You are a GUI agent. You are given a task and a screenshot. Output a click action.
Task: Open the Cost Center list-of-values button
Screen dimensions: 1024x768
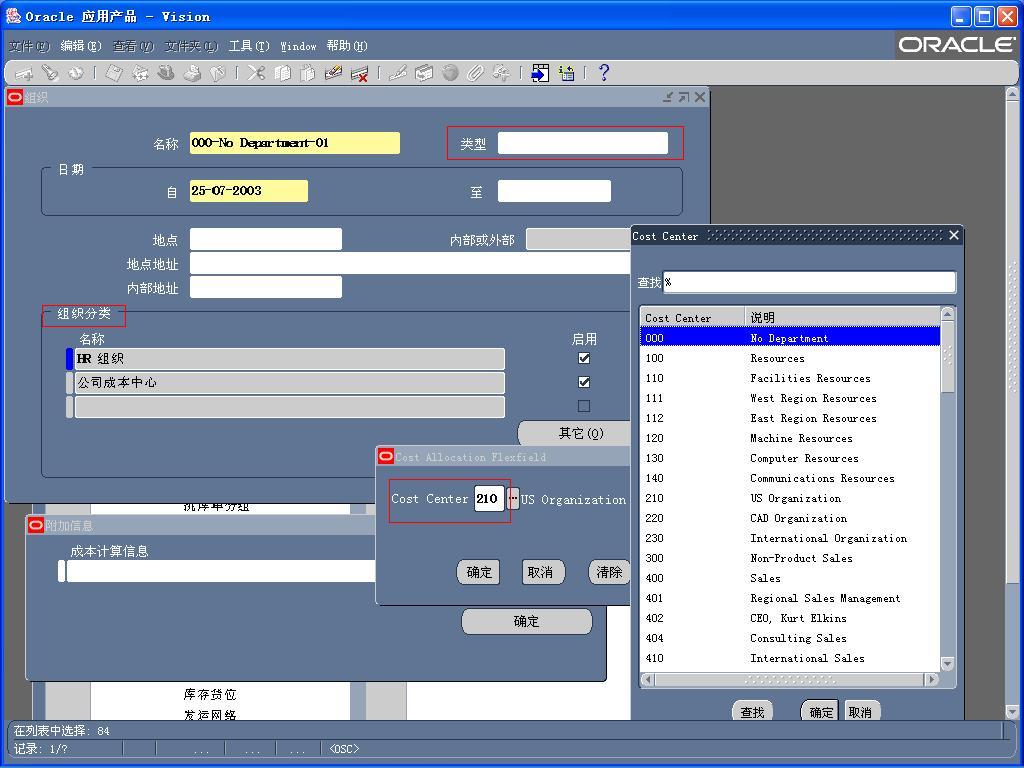click(513, 498)
